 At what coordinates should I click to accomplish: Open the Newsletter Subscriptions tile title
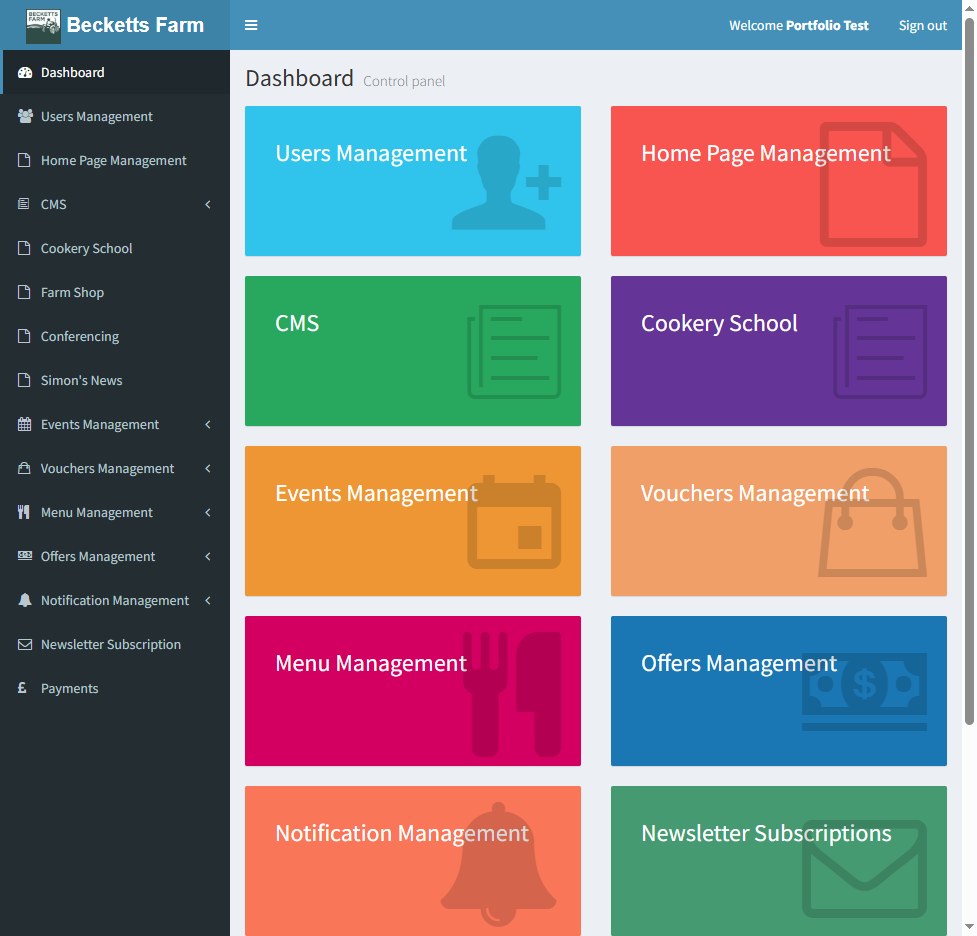(x=766, y=834)
